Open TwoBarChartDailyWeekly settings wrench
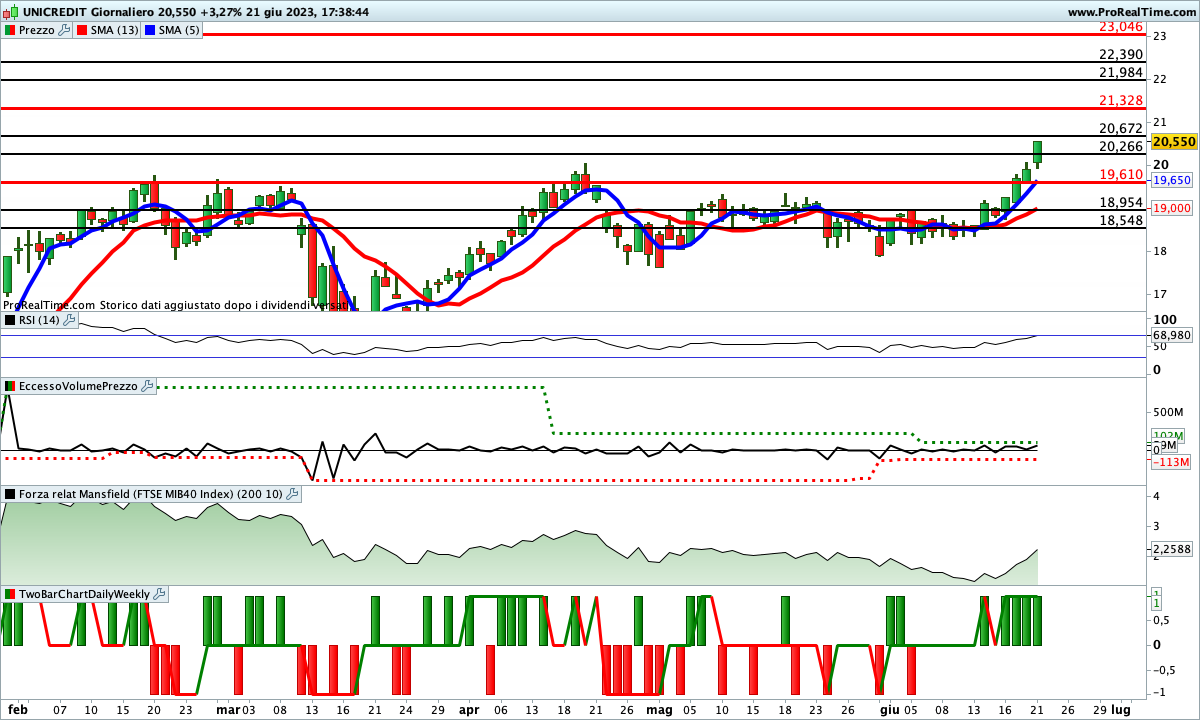This screenshot has height=720, width=1200. point(160,594)
